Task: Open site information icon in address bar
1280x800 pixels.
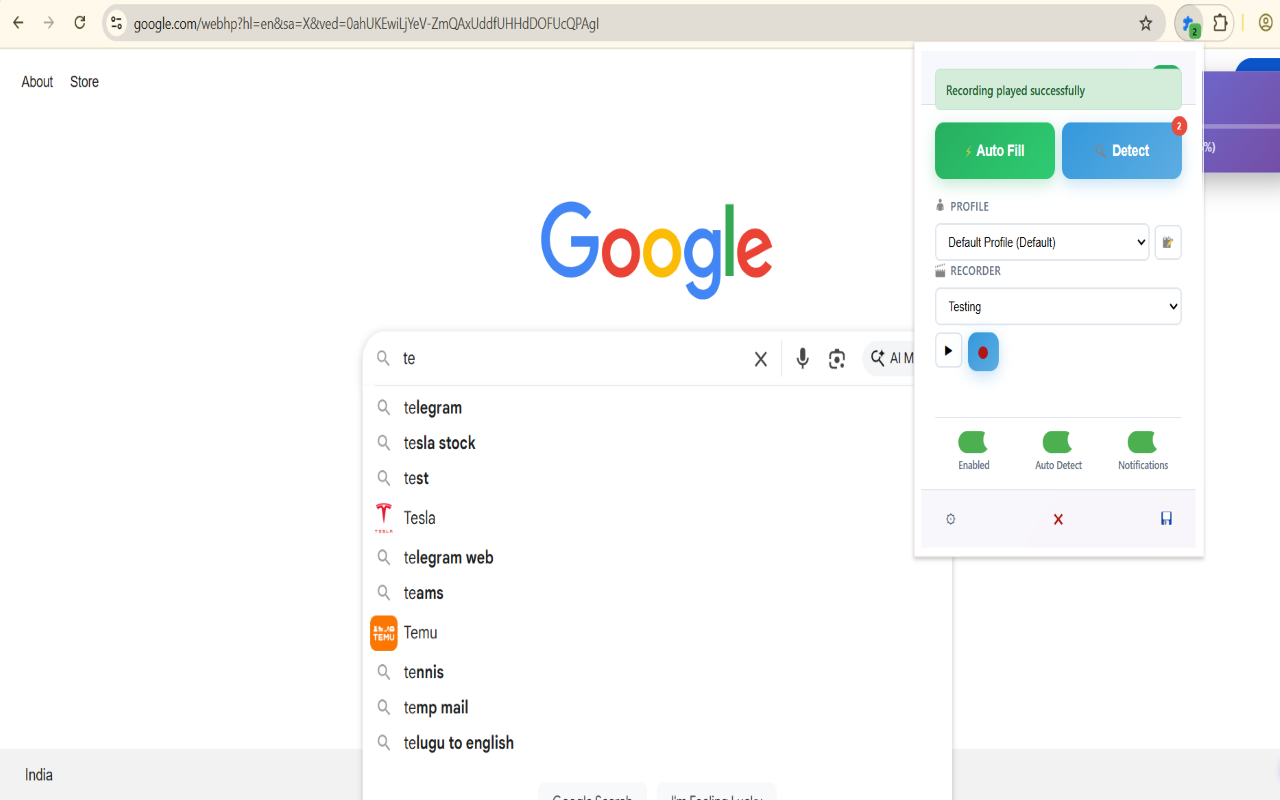Action: coord(116,23)
